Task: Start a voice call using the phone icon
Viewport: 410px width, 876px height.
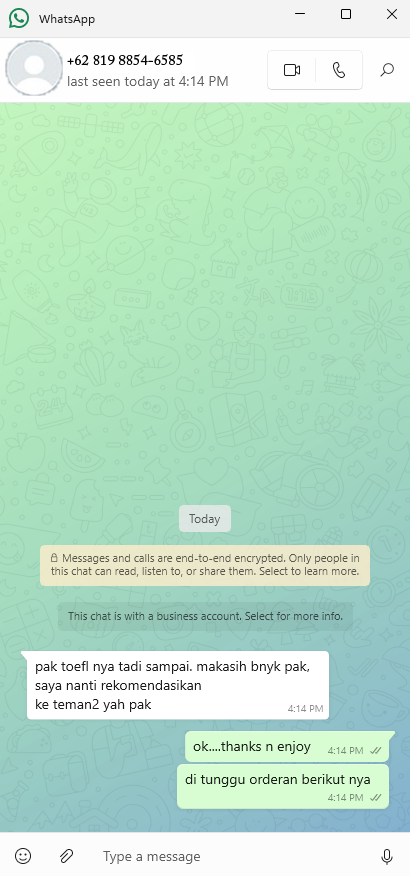Action: (339, 70)
